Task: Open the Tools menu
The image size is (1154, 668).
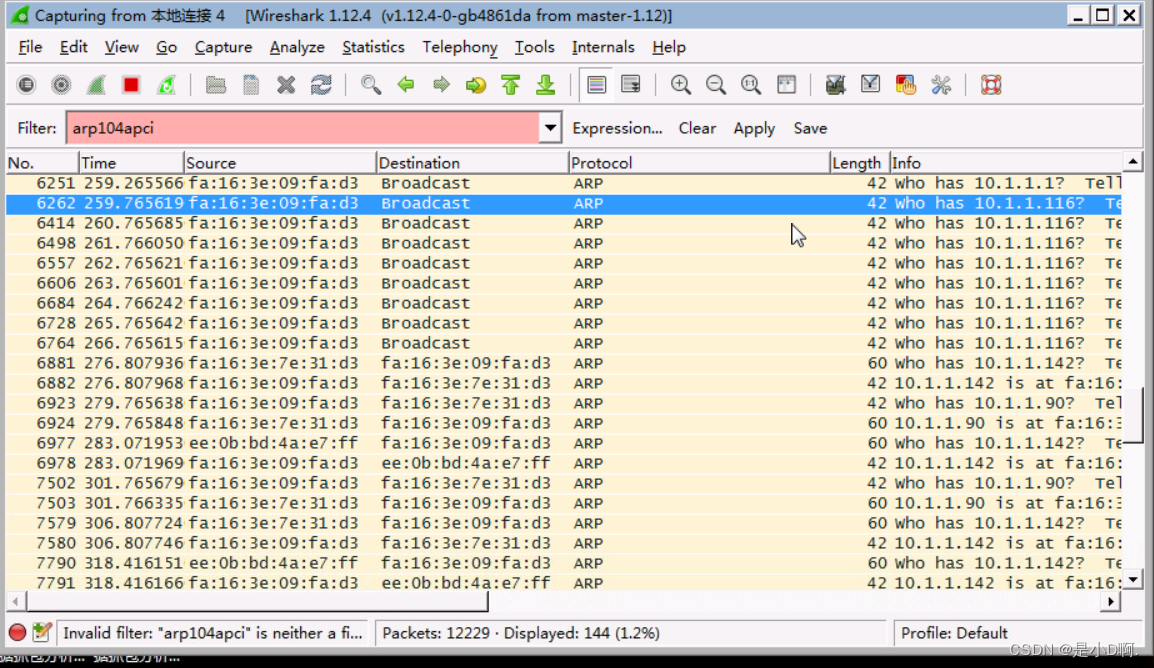Action: (x=534, y=47)
